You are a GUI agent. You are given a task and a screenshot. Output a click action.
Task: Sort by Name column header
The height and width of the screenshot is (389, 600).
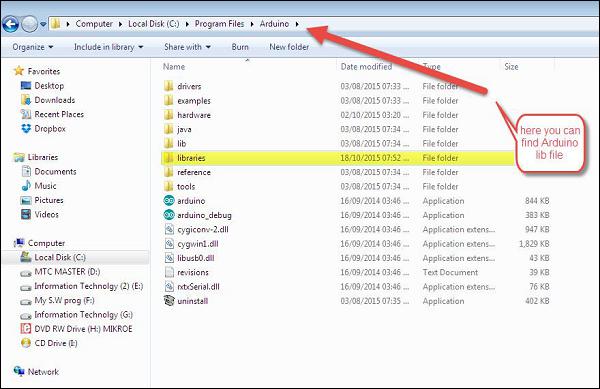pos(174,67)
